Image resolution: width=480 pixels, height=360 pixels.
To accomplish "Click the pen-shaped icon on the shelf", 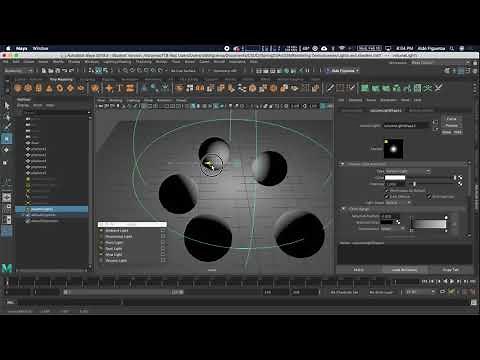I will tap(330, 88).
